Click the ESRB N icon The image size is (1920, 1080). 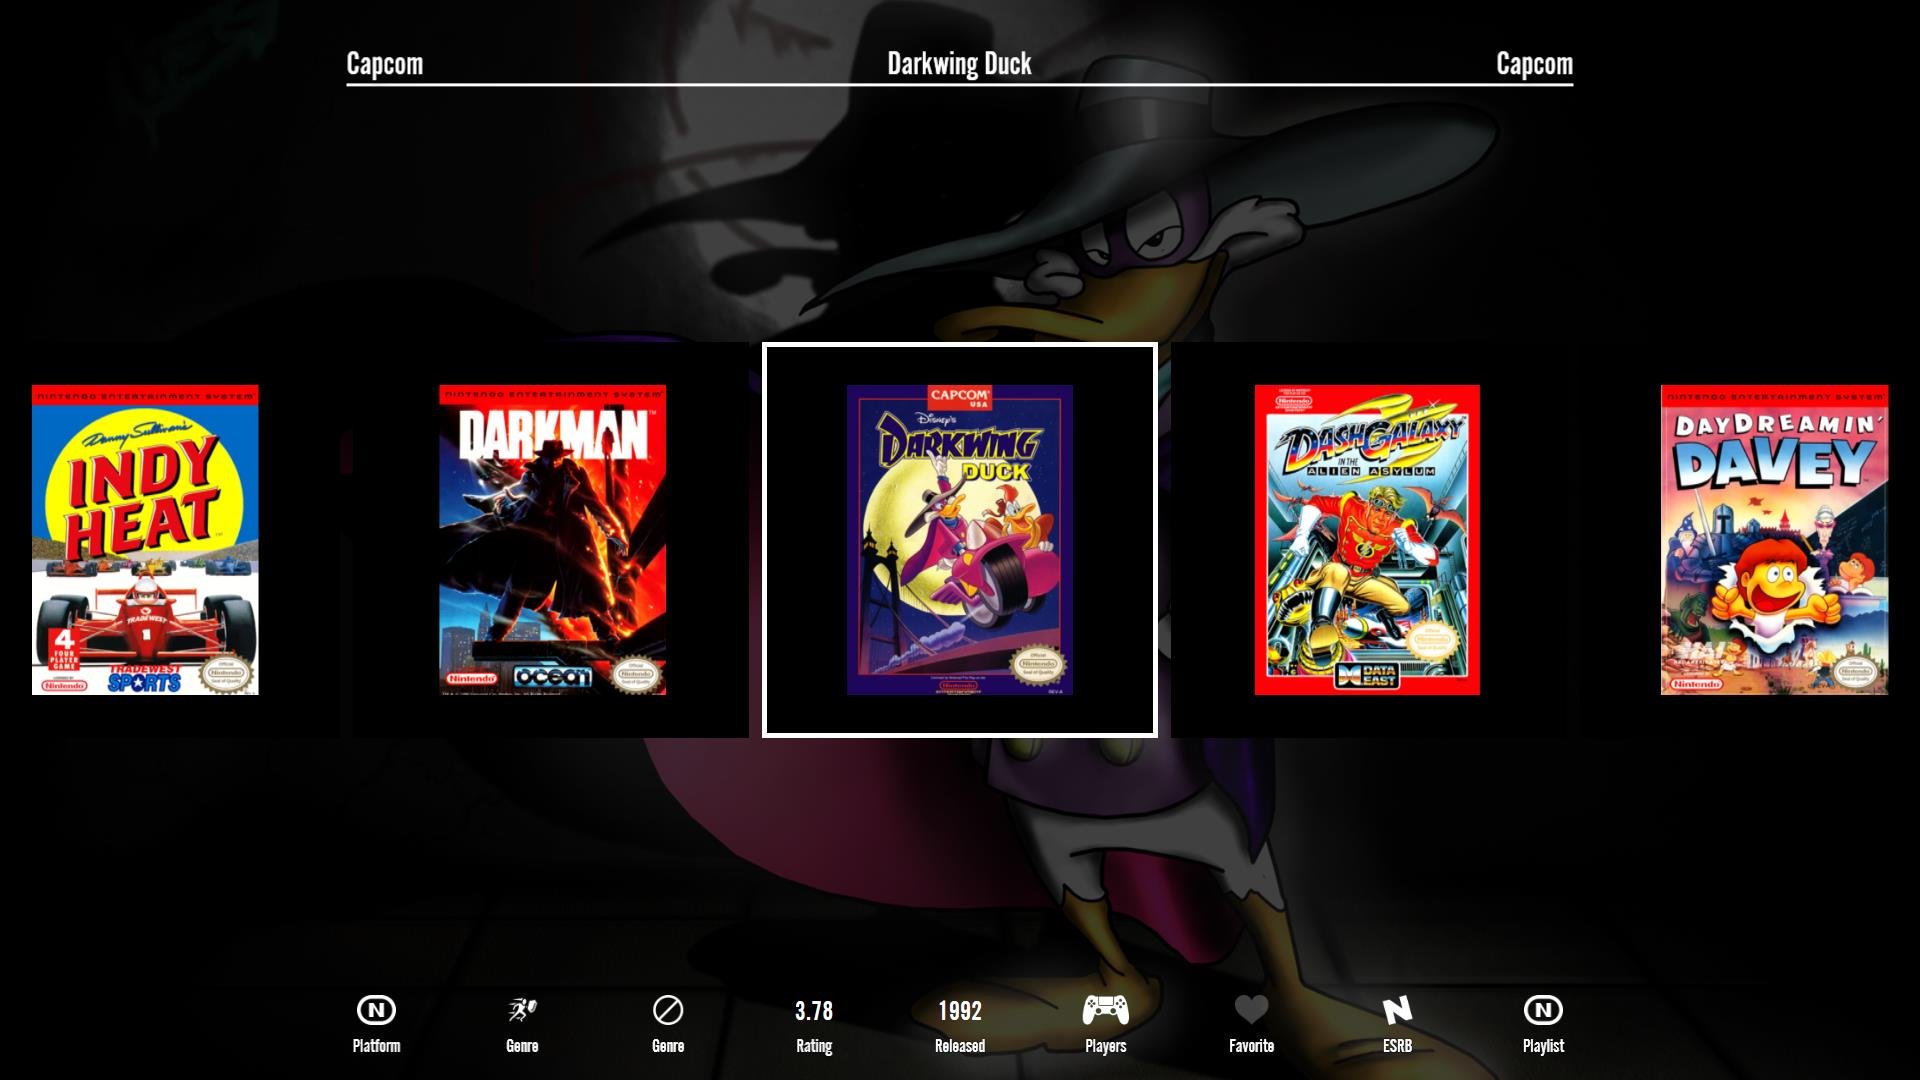tap(1397, 1010)
